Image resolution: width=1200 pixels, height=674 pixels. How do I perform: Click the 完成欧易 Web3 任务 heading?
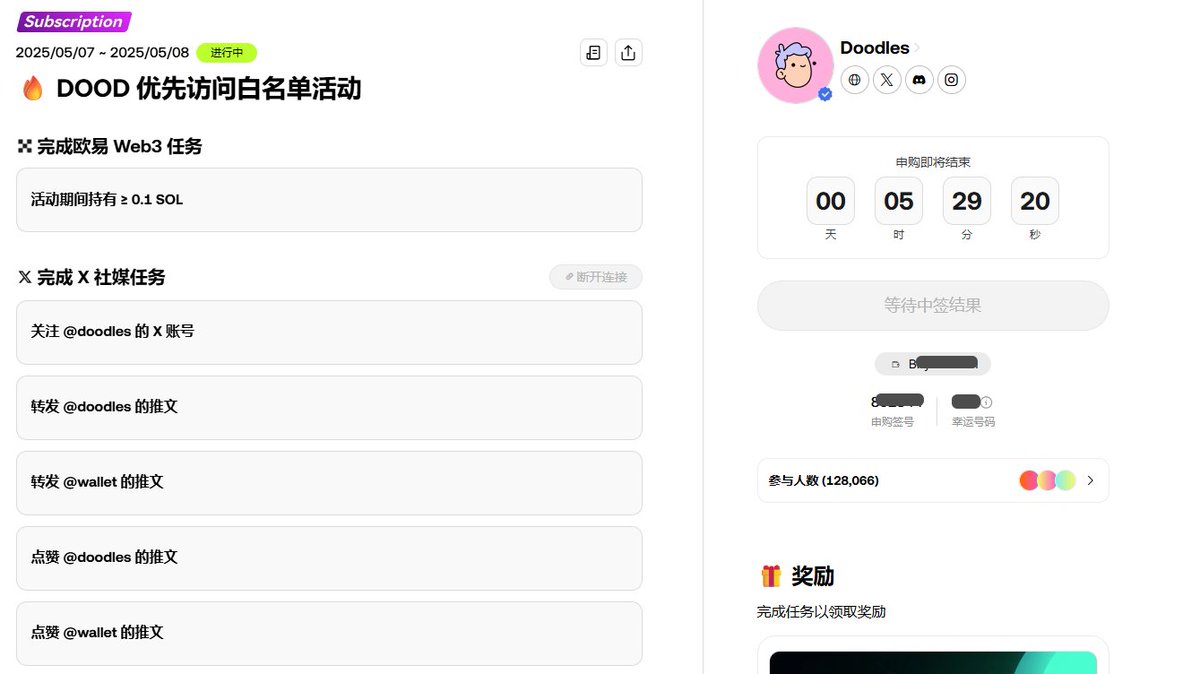(x=119, y=147)
